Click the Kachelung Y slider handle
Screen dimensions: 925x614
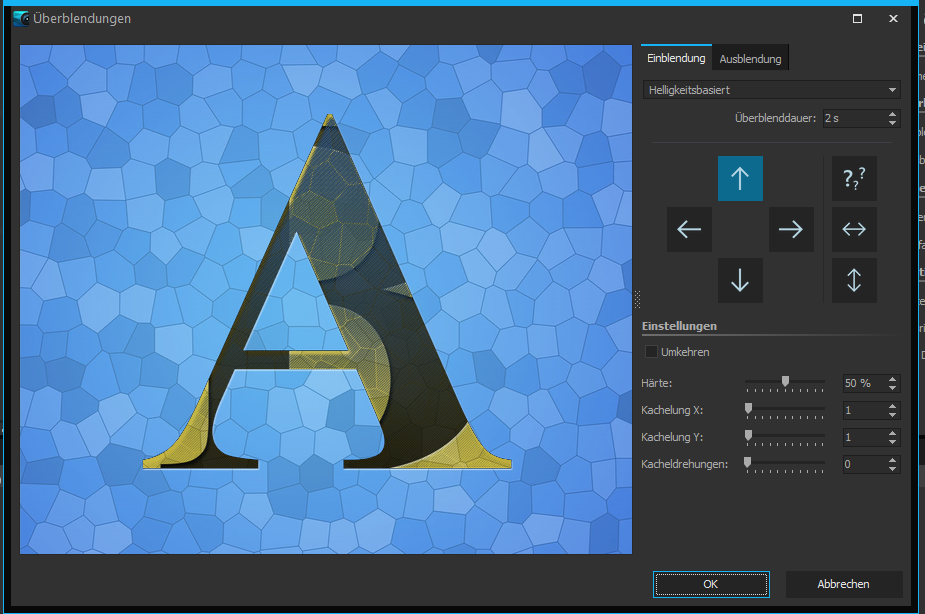click(748, 436)
